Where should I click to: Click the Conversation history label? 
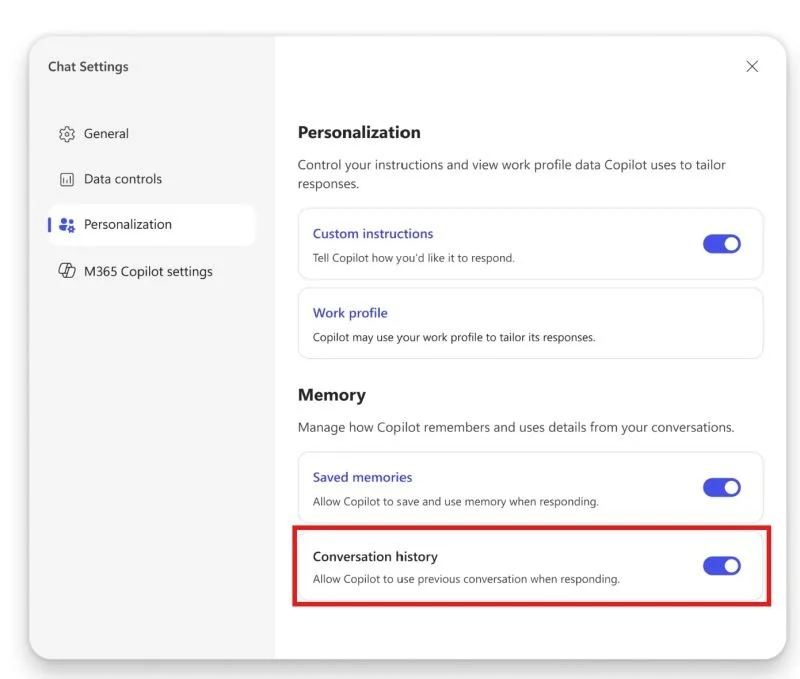[375, 557]
